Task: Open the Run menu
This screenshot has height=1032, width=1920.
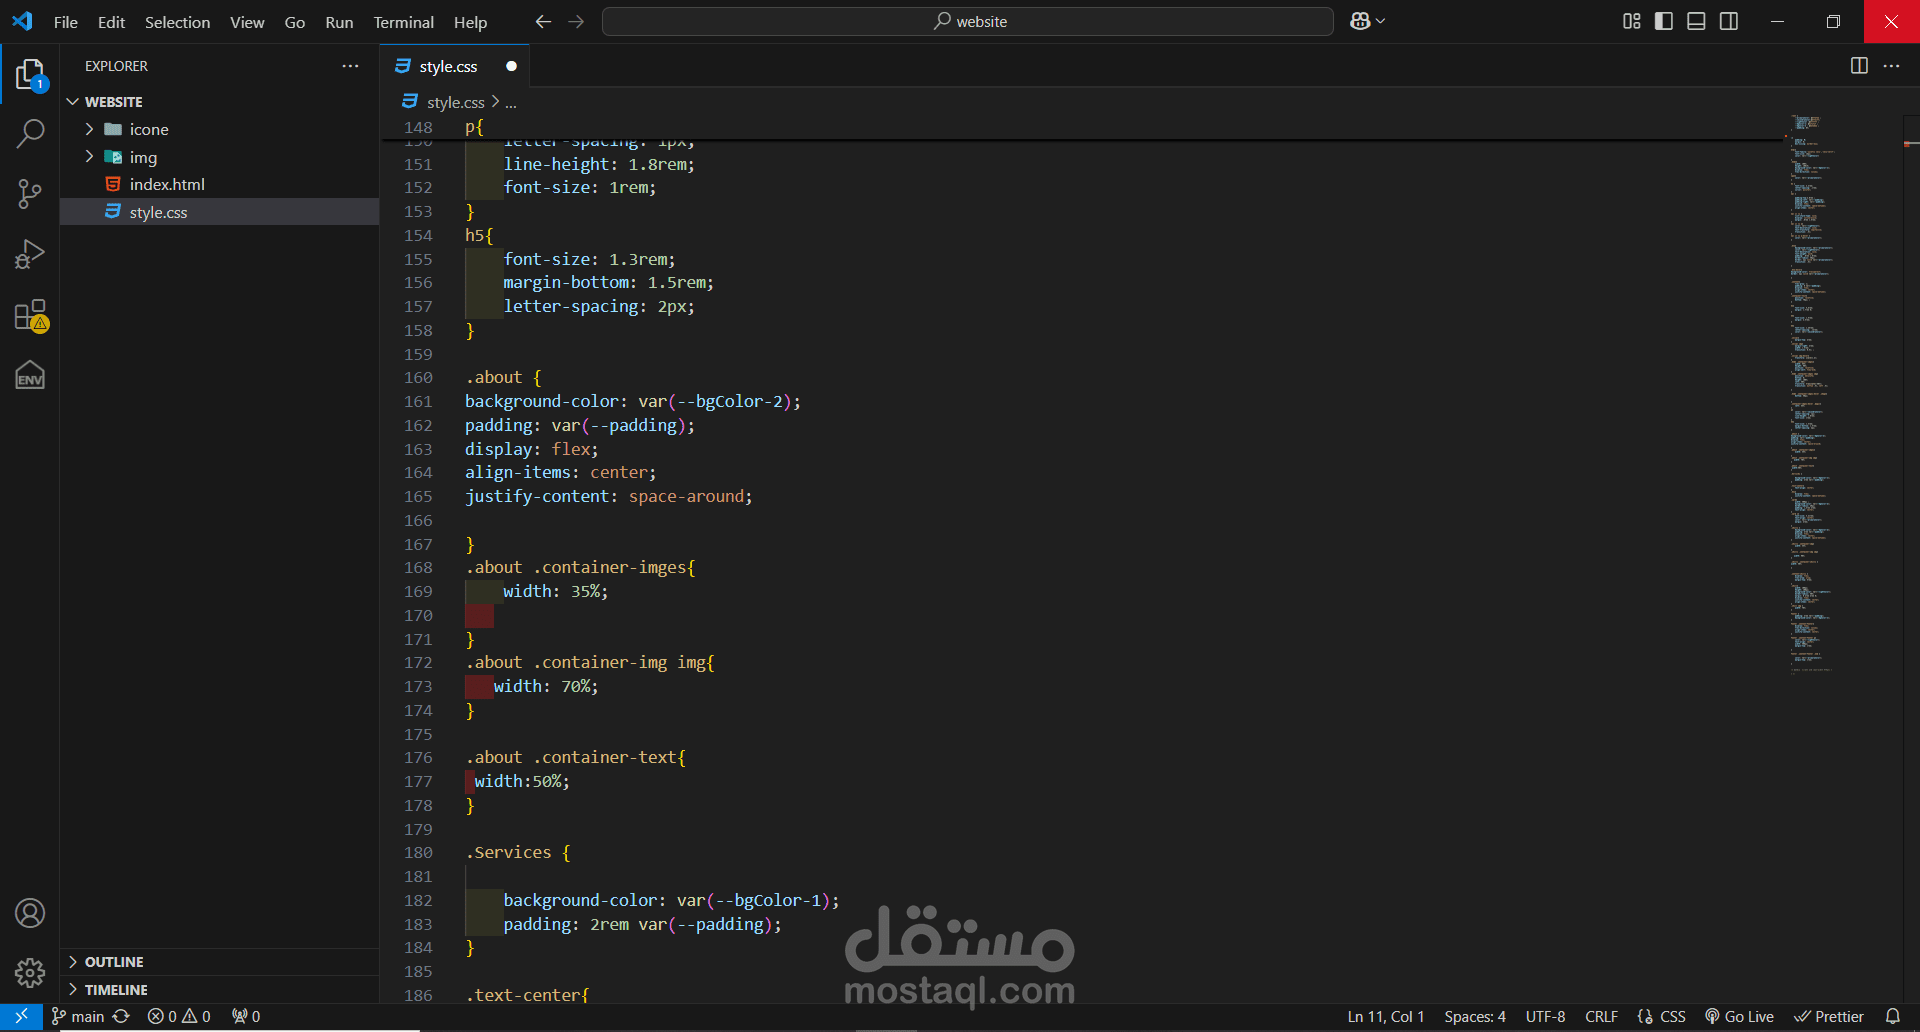Action: click(x=339, y=22)
